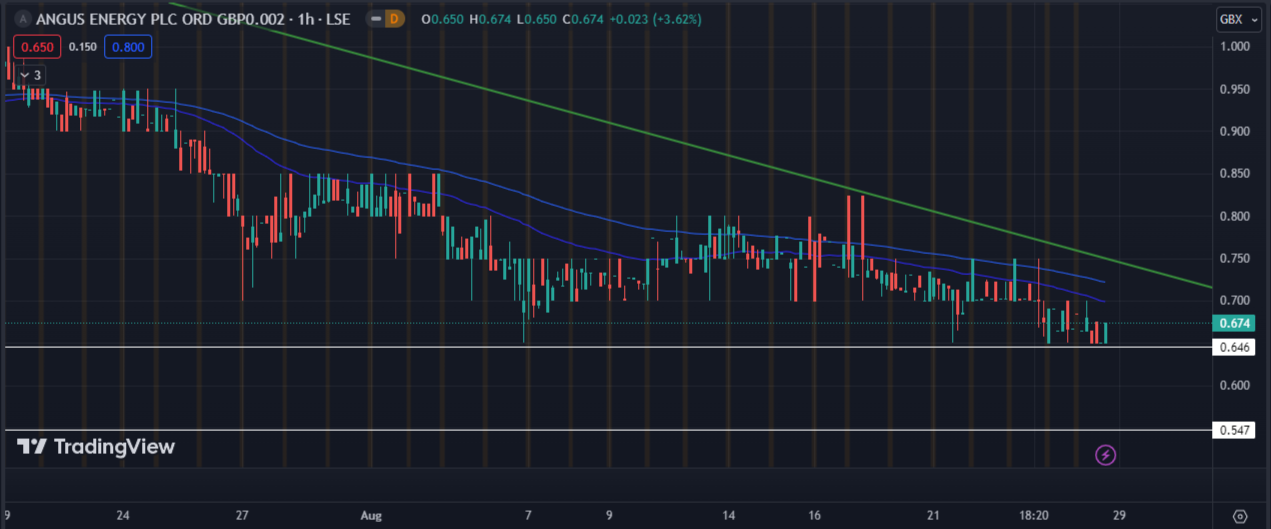Click the 0.750 price axis label
1271x529 pixels.
click(x=1234, y=258)
